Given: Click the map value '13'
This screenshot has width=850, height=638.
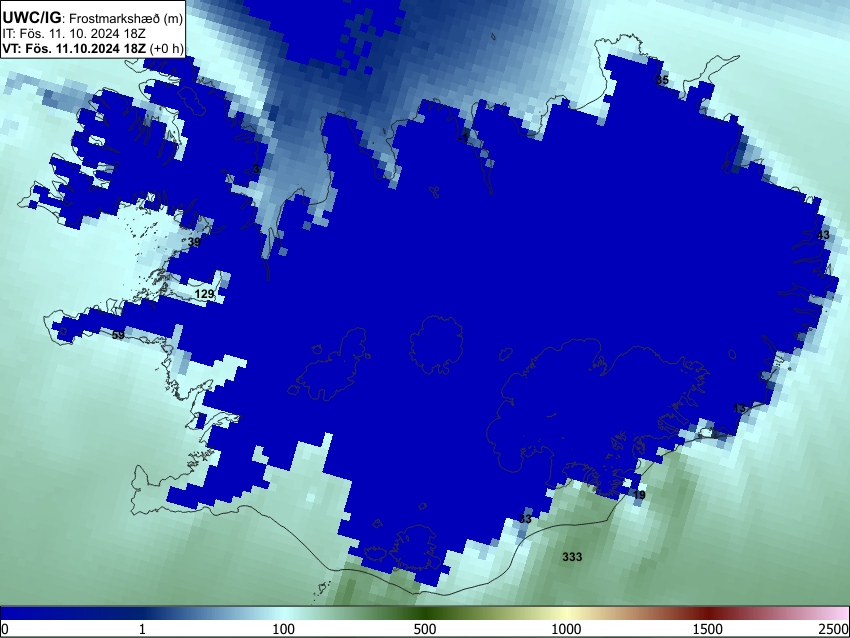Looking at the screenshot, I should tap(739, 408).
